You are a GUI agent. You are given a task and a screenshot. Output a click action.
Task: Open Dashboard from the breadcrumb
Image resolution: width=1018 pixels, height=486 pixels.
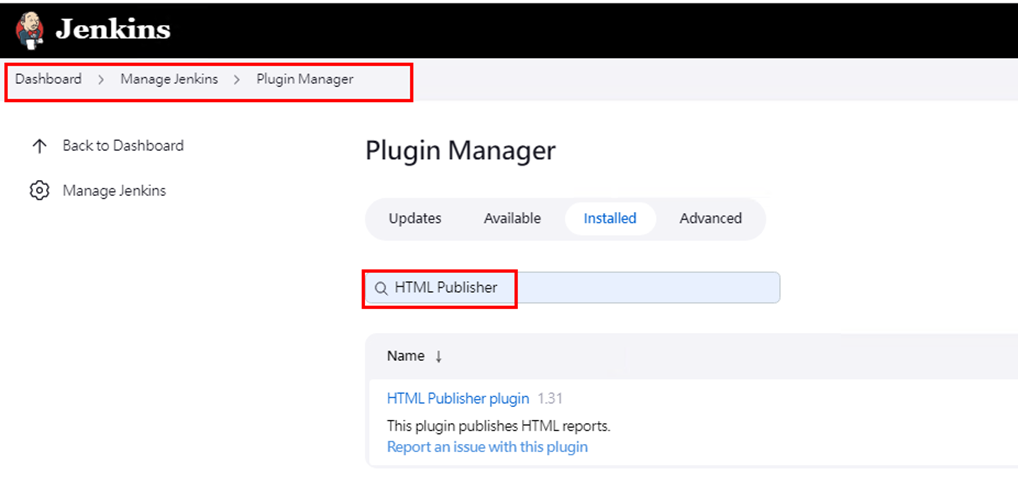point(48,79)
